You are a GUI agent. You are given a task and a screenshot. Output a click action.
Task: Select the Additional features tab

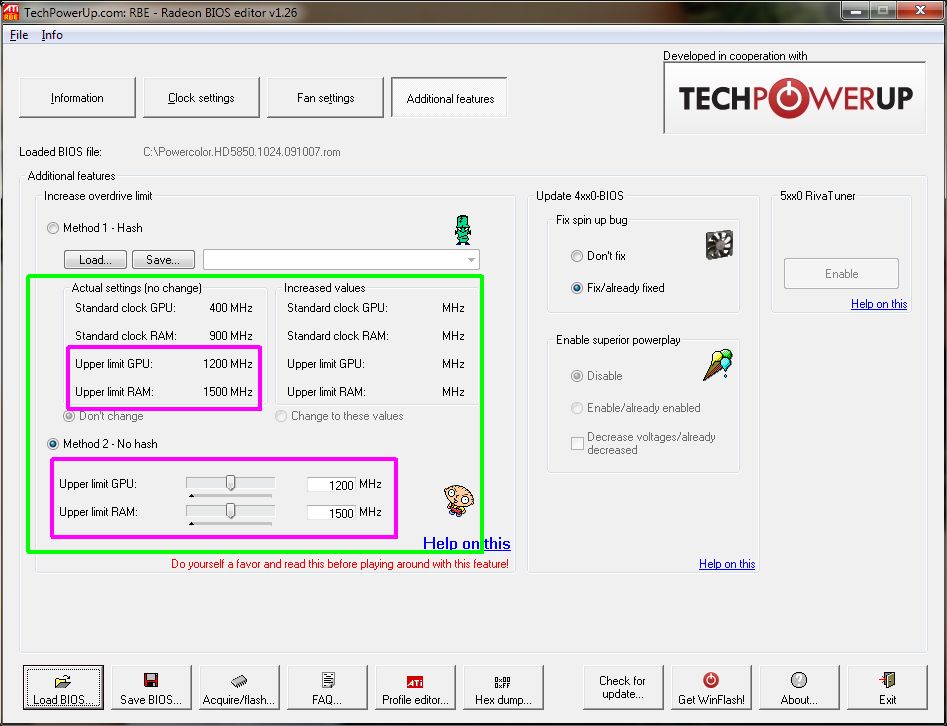450,98
